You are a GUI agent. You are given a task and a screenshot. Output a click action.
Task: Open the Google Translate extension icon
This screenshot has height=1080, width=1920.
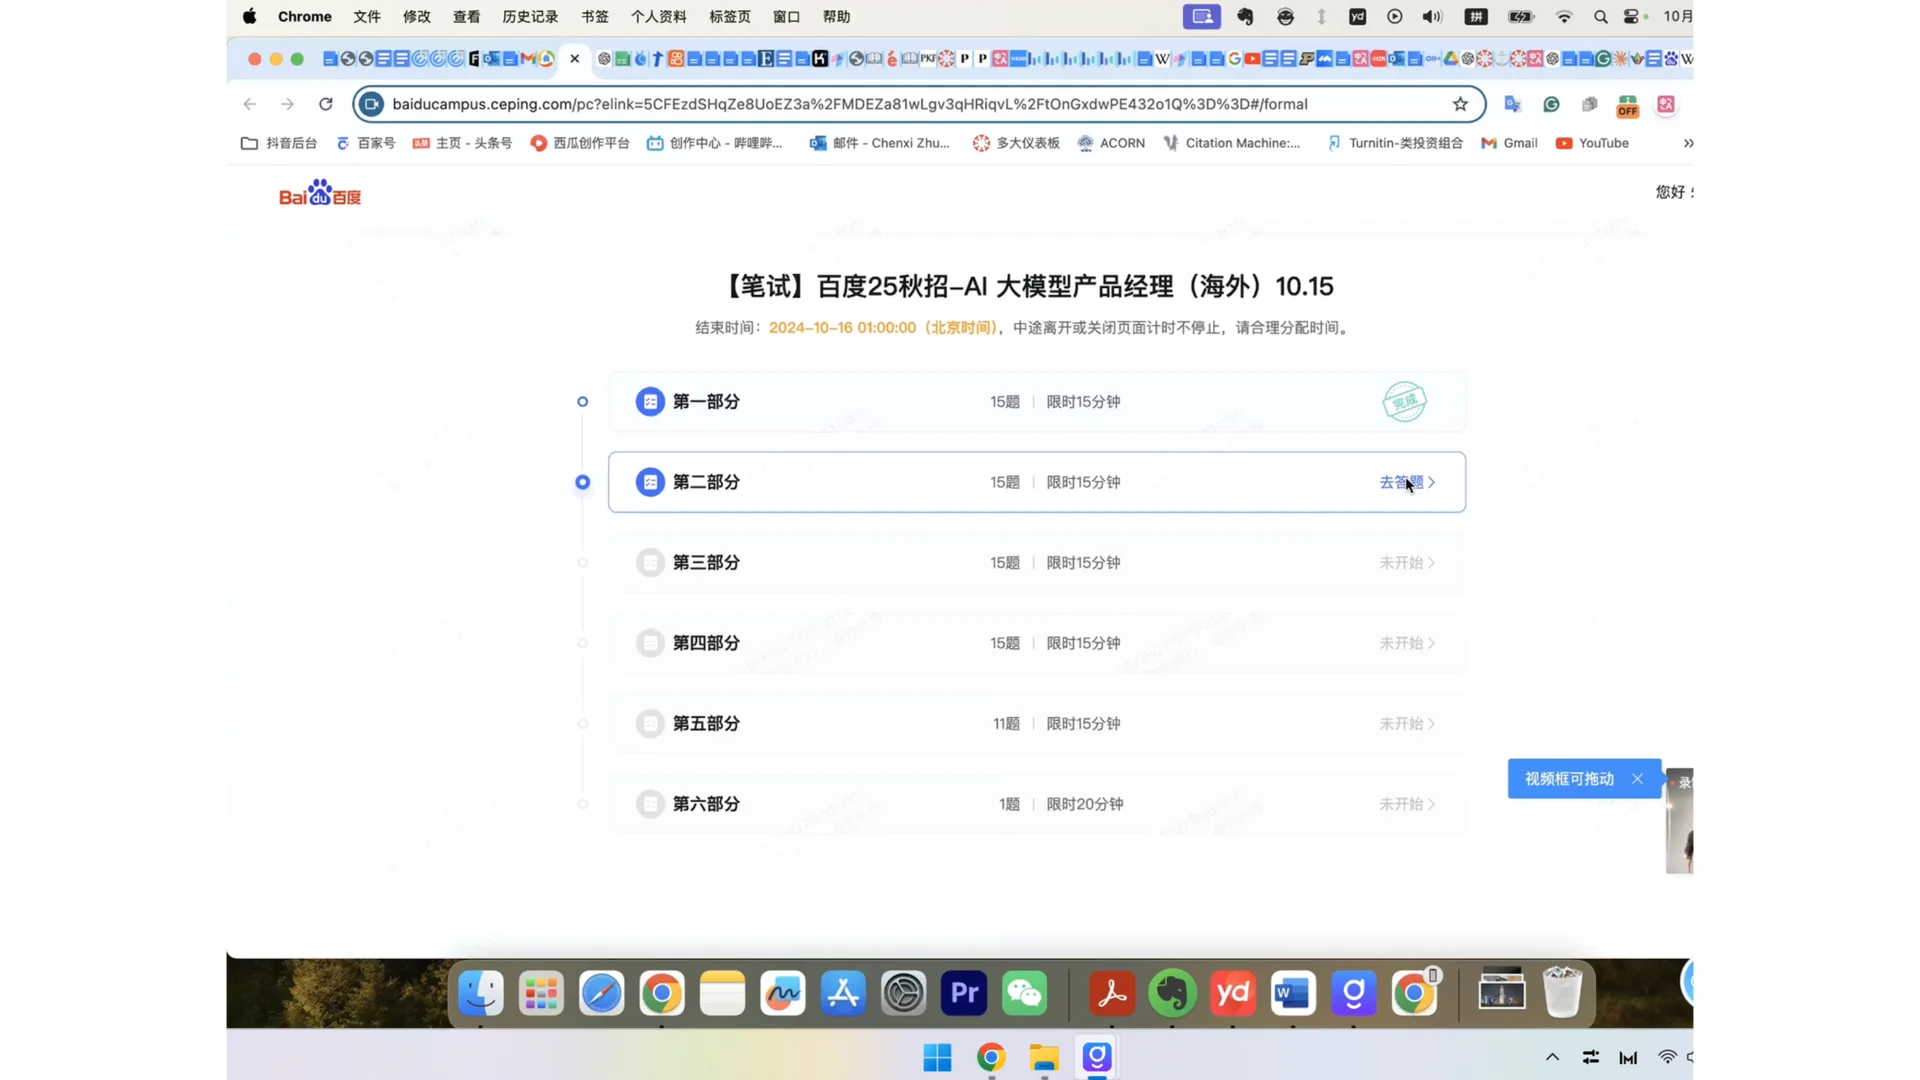[1512, 104]
